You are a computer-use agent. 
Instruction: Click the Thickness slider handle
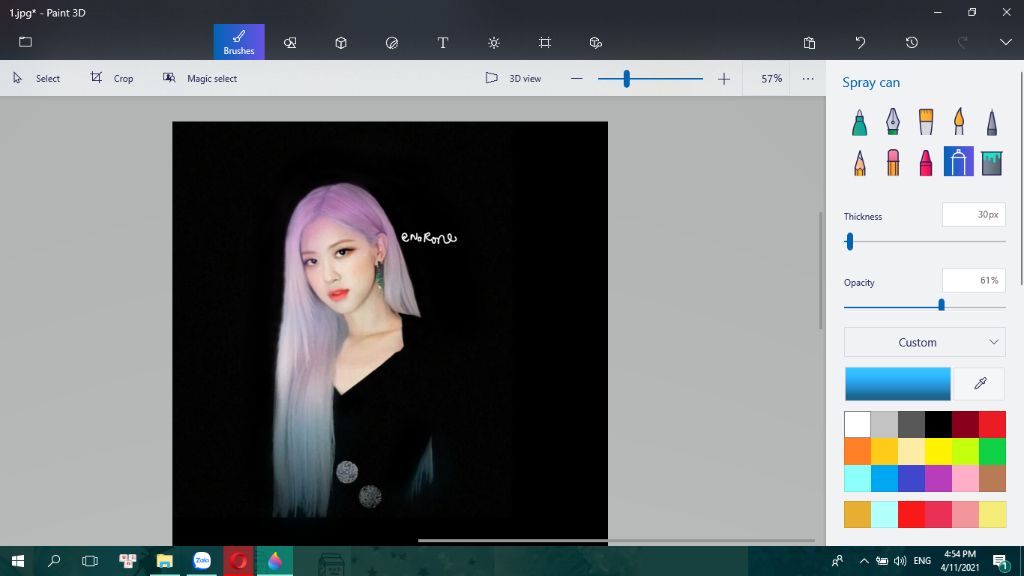click(x=850, y=242)
